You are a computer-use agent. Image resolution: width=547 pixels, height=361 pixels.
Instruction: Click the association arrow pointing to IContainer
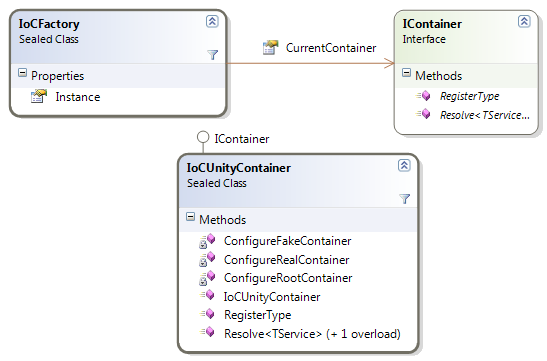(x=389, y=63)
